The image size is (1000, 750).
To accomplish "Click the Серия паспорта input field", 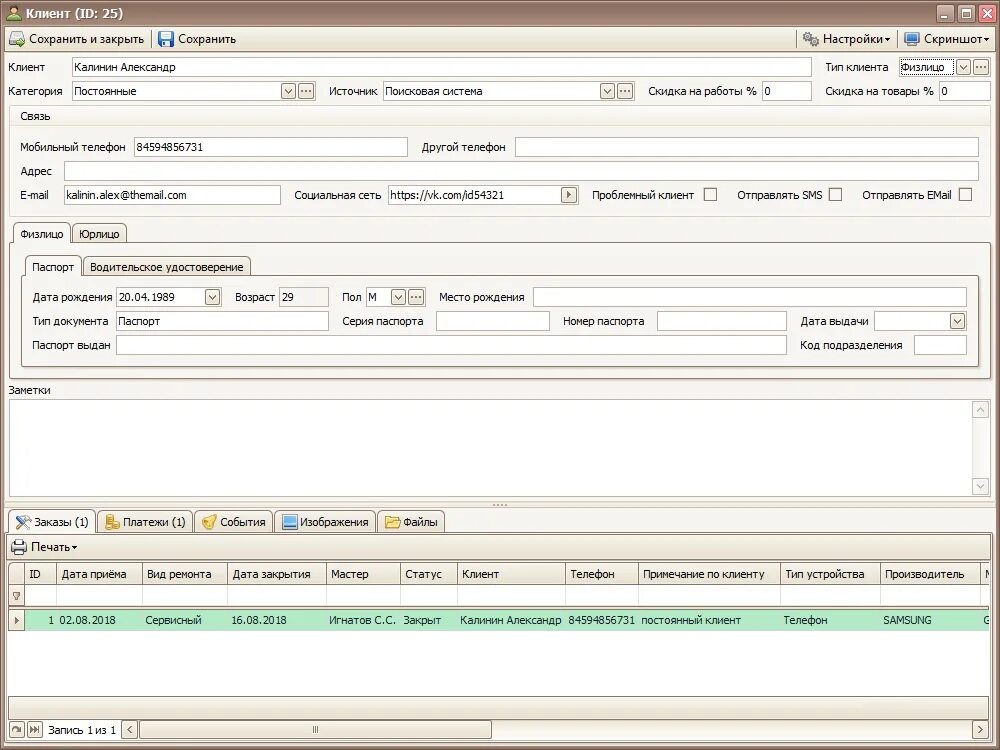I will (x=492, y=321).
